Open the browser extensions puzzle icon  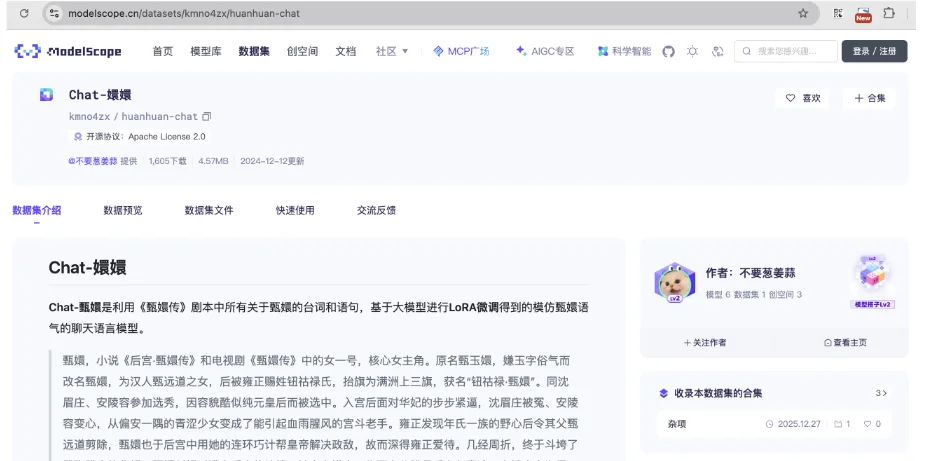pyautogui.click(x=888, y=14)
